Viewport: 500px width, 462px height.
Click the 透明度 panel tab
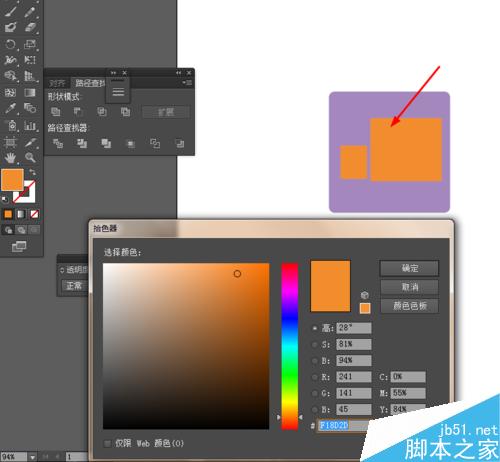coord(77,270)
